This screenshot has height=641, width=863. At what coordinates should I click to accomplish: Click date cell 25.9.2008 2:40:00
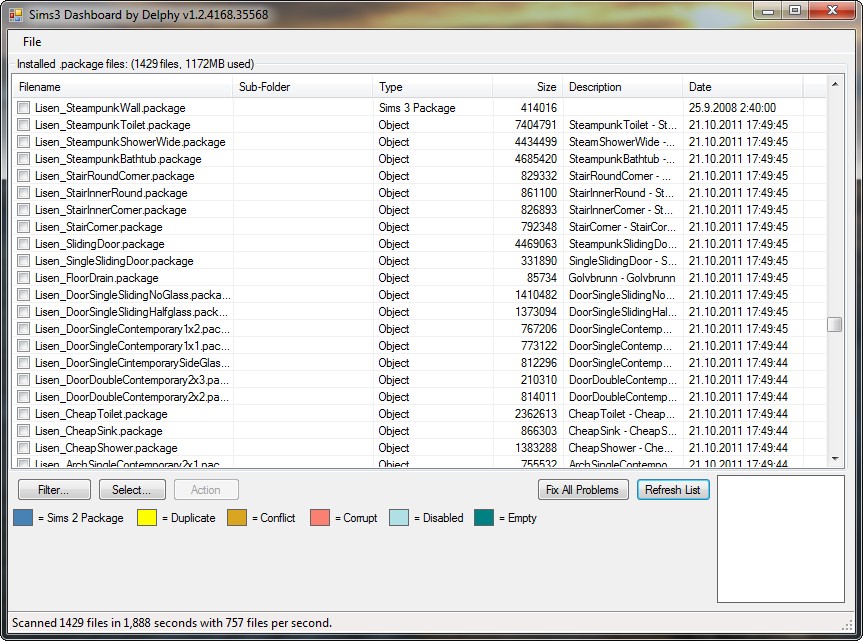tap(732, 108)
